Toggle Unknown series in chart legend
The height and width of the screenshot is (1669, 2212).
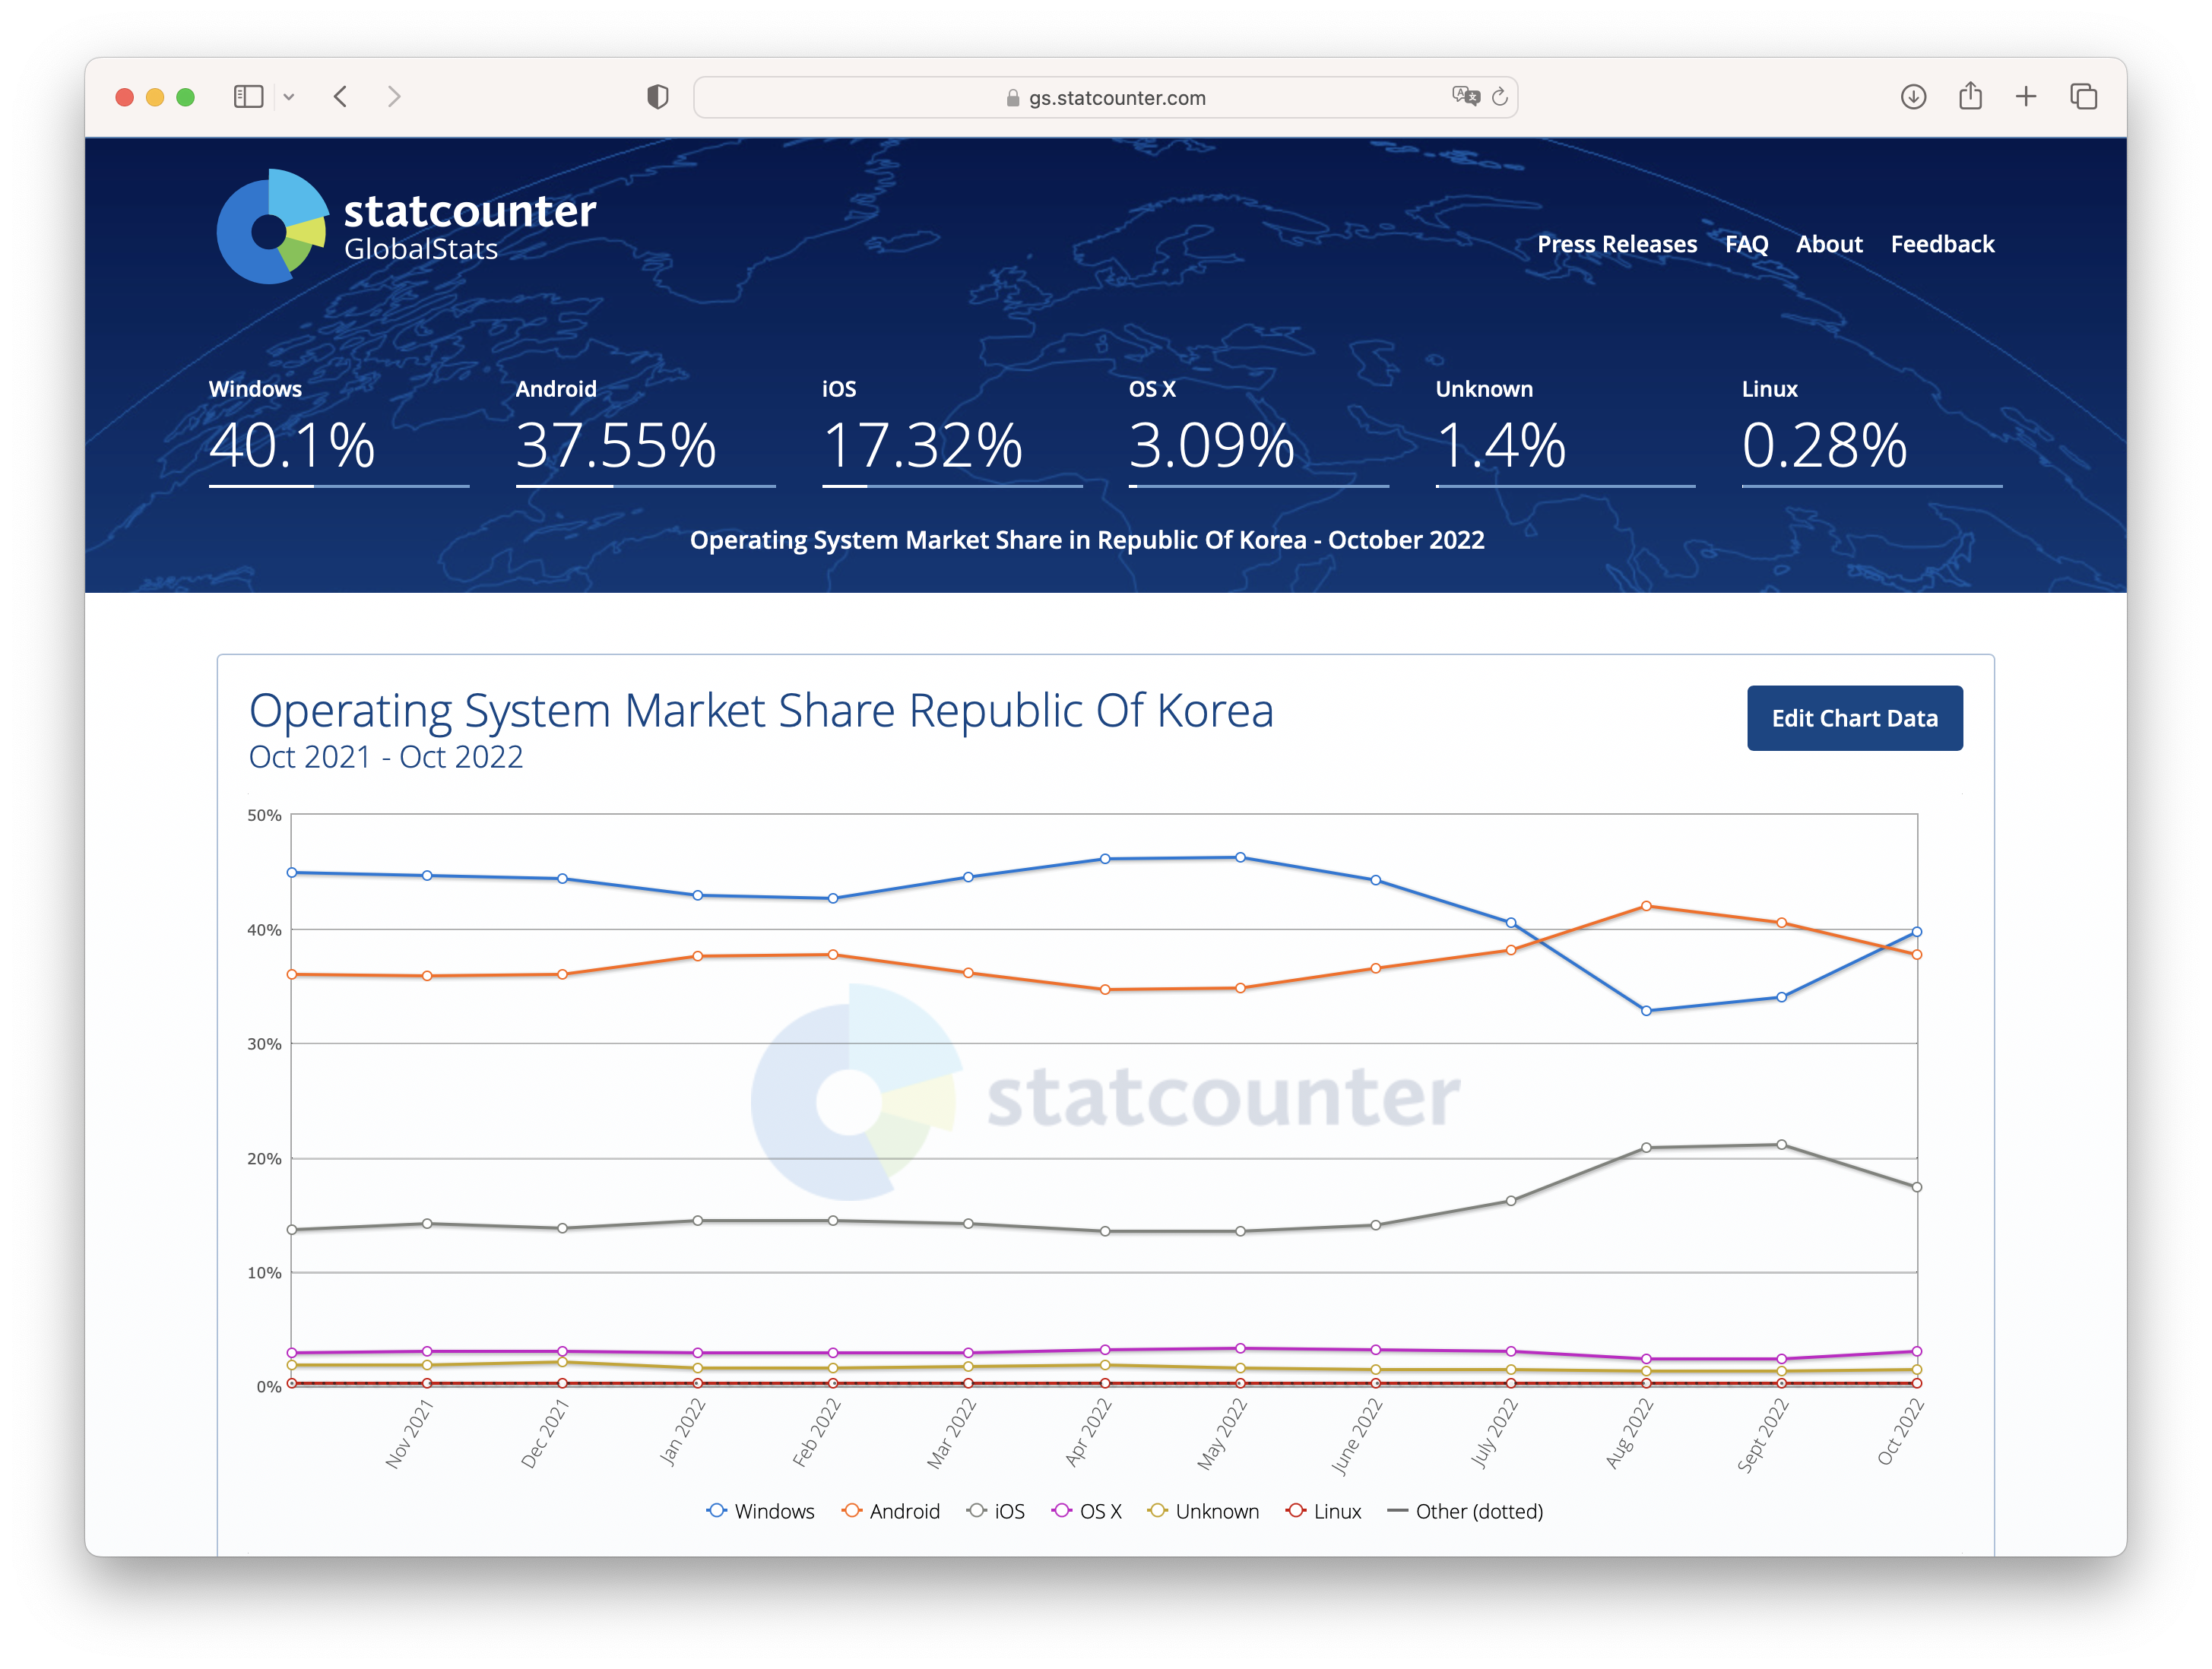[1203, 1511]
